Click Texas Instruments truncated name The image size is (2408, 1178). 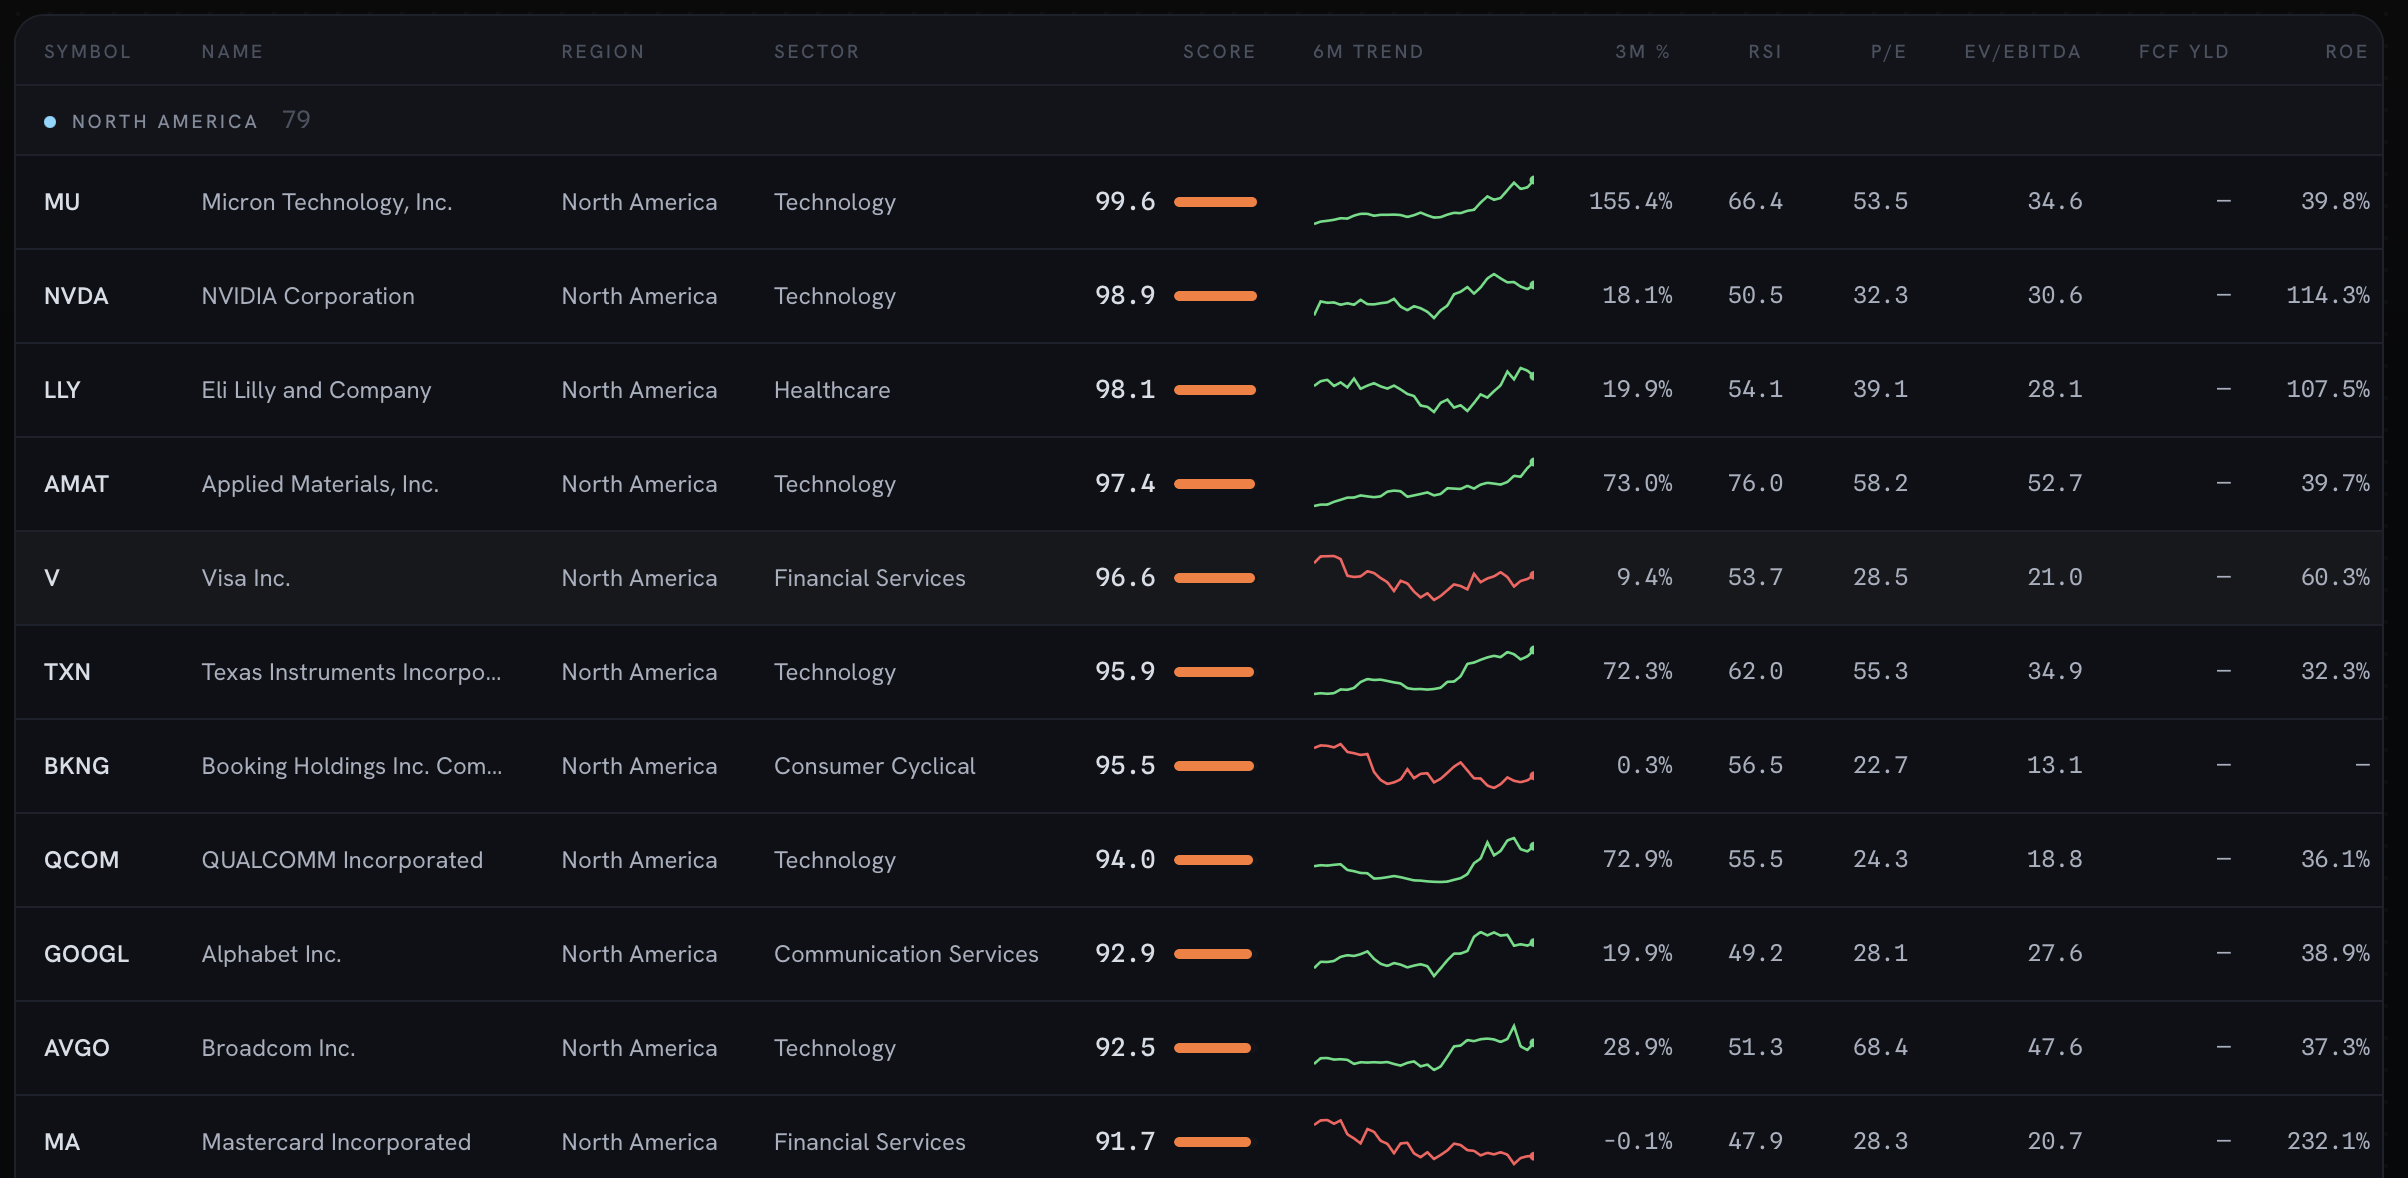pyautogui.click(x=351, y=672)
